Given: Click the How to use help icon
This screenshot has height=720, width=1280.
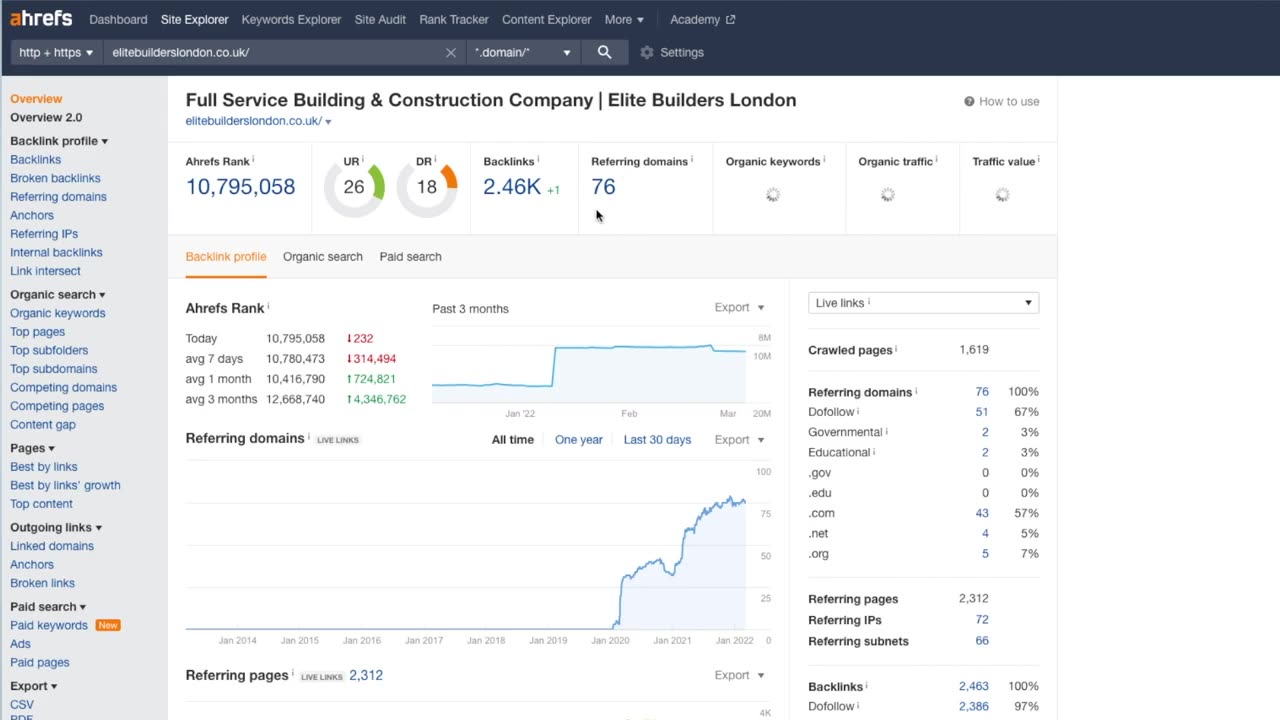Looking at the screenshot, I should 969,101.
